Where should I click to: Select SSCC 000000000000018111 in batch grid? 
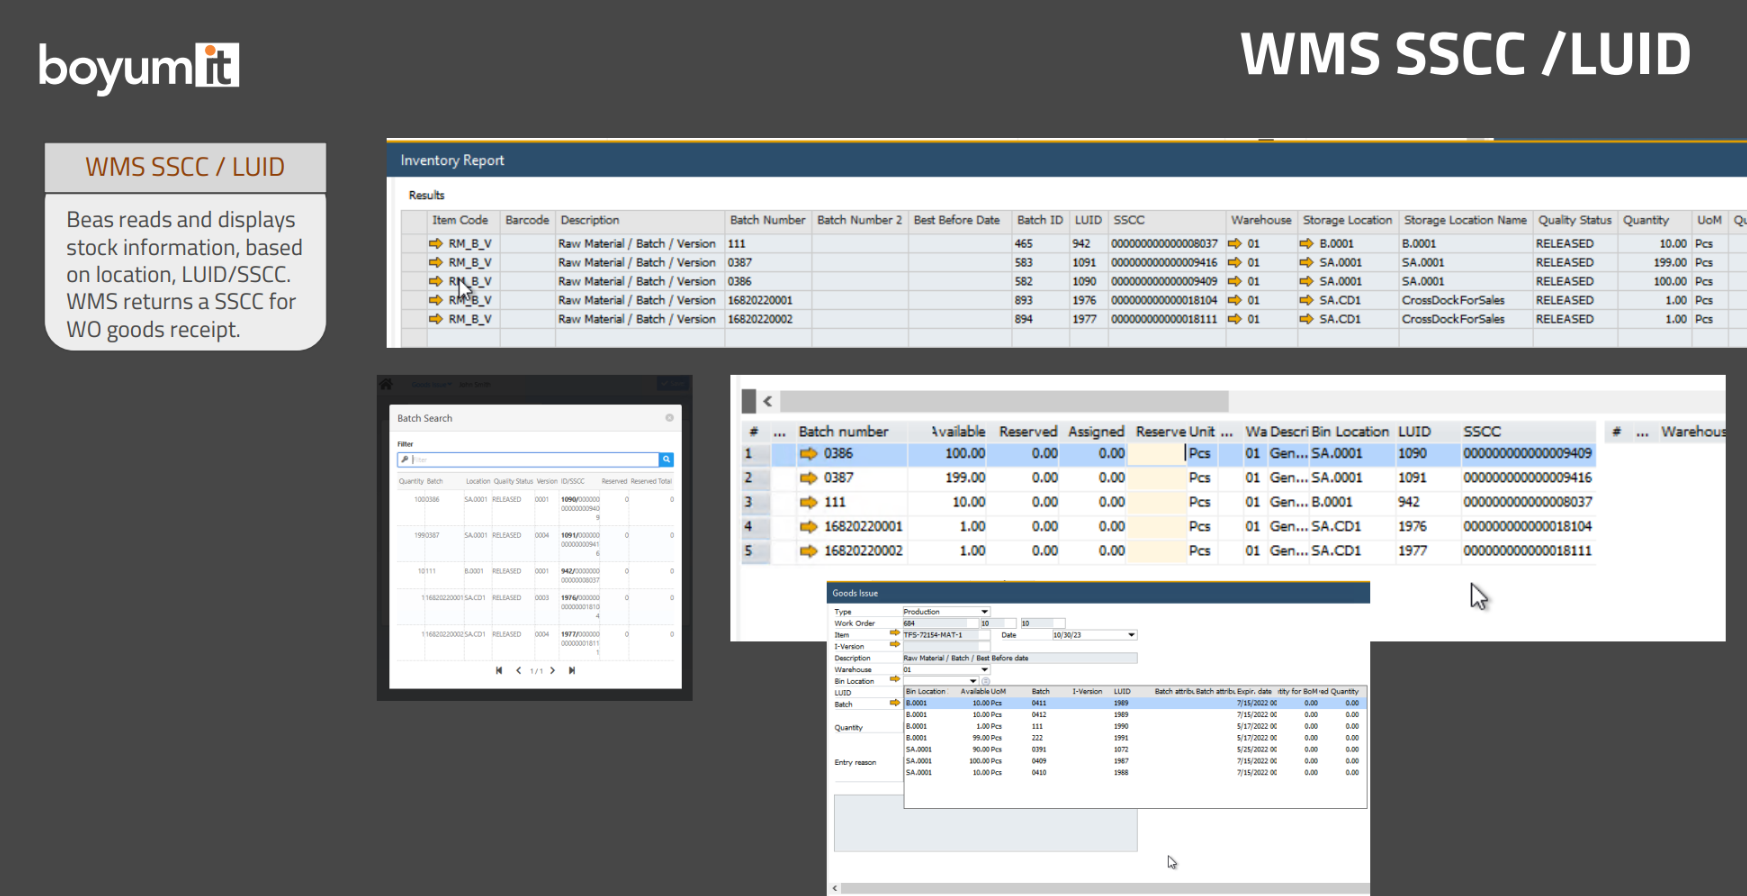pos(1527,551)
